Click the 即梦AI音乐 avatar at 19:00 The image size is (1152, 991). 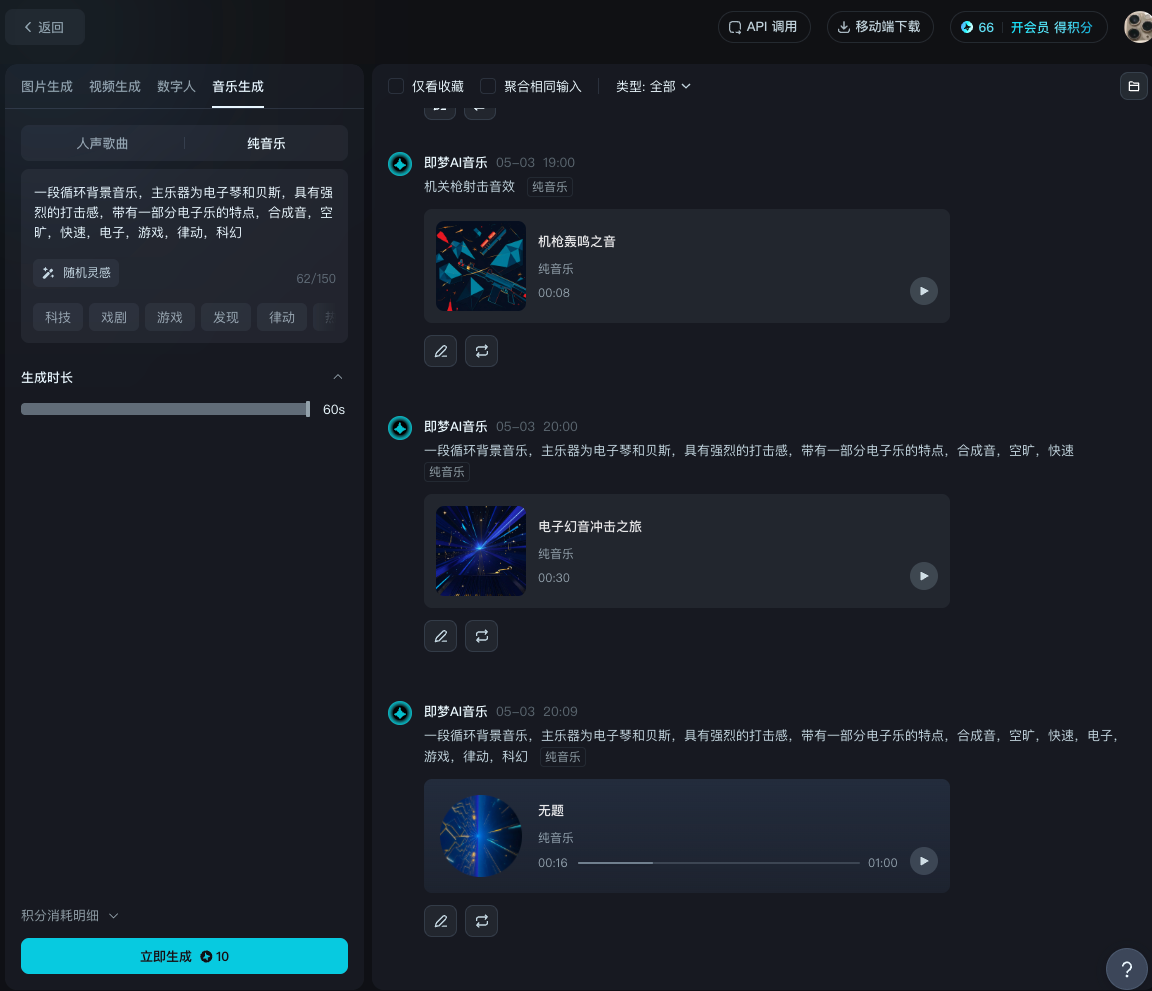(x=400, y=164)
